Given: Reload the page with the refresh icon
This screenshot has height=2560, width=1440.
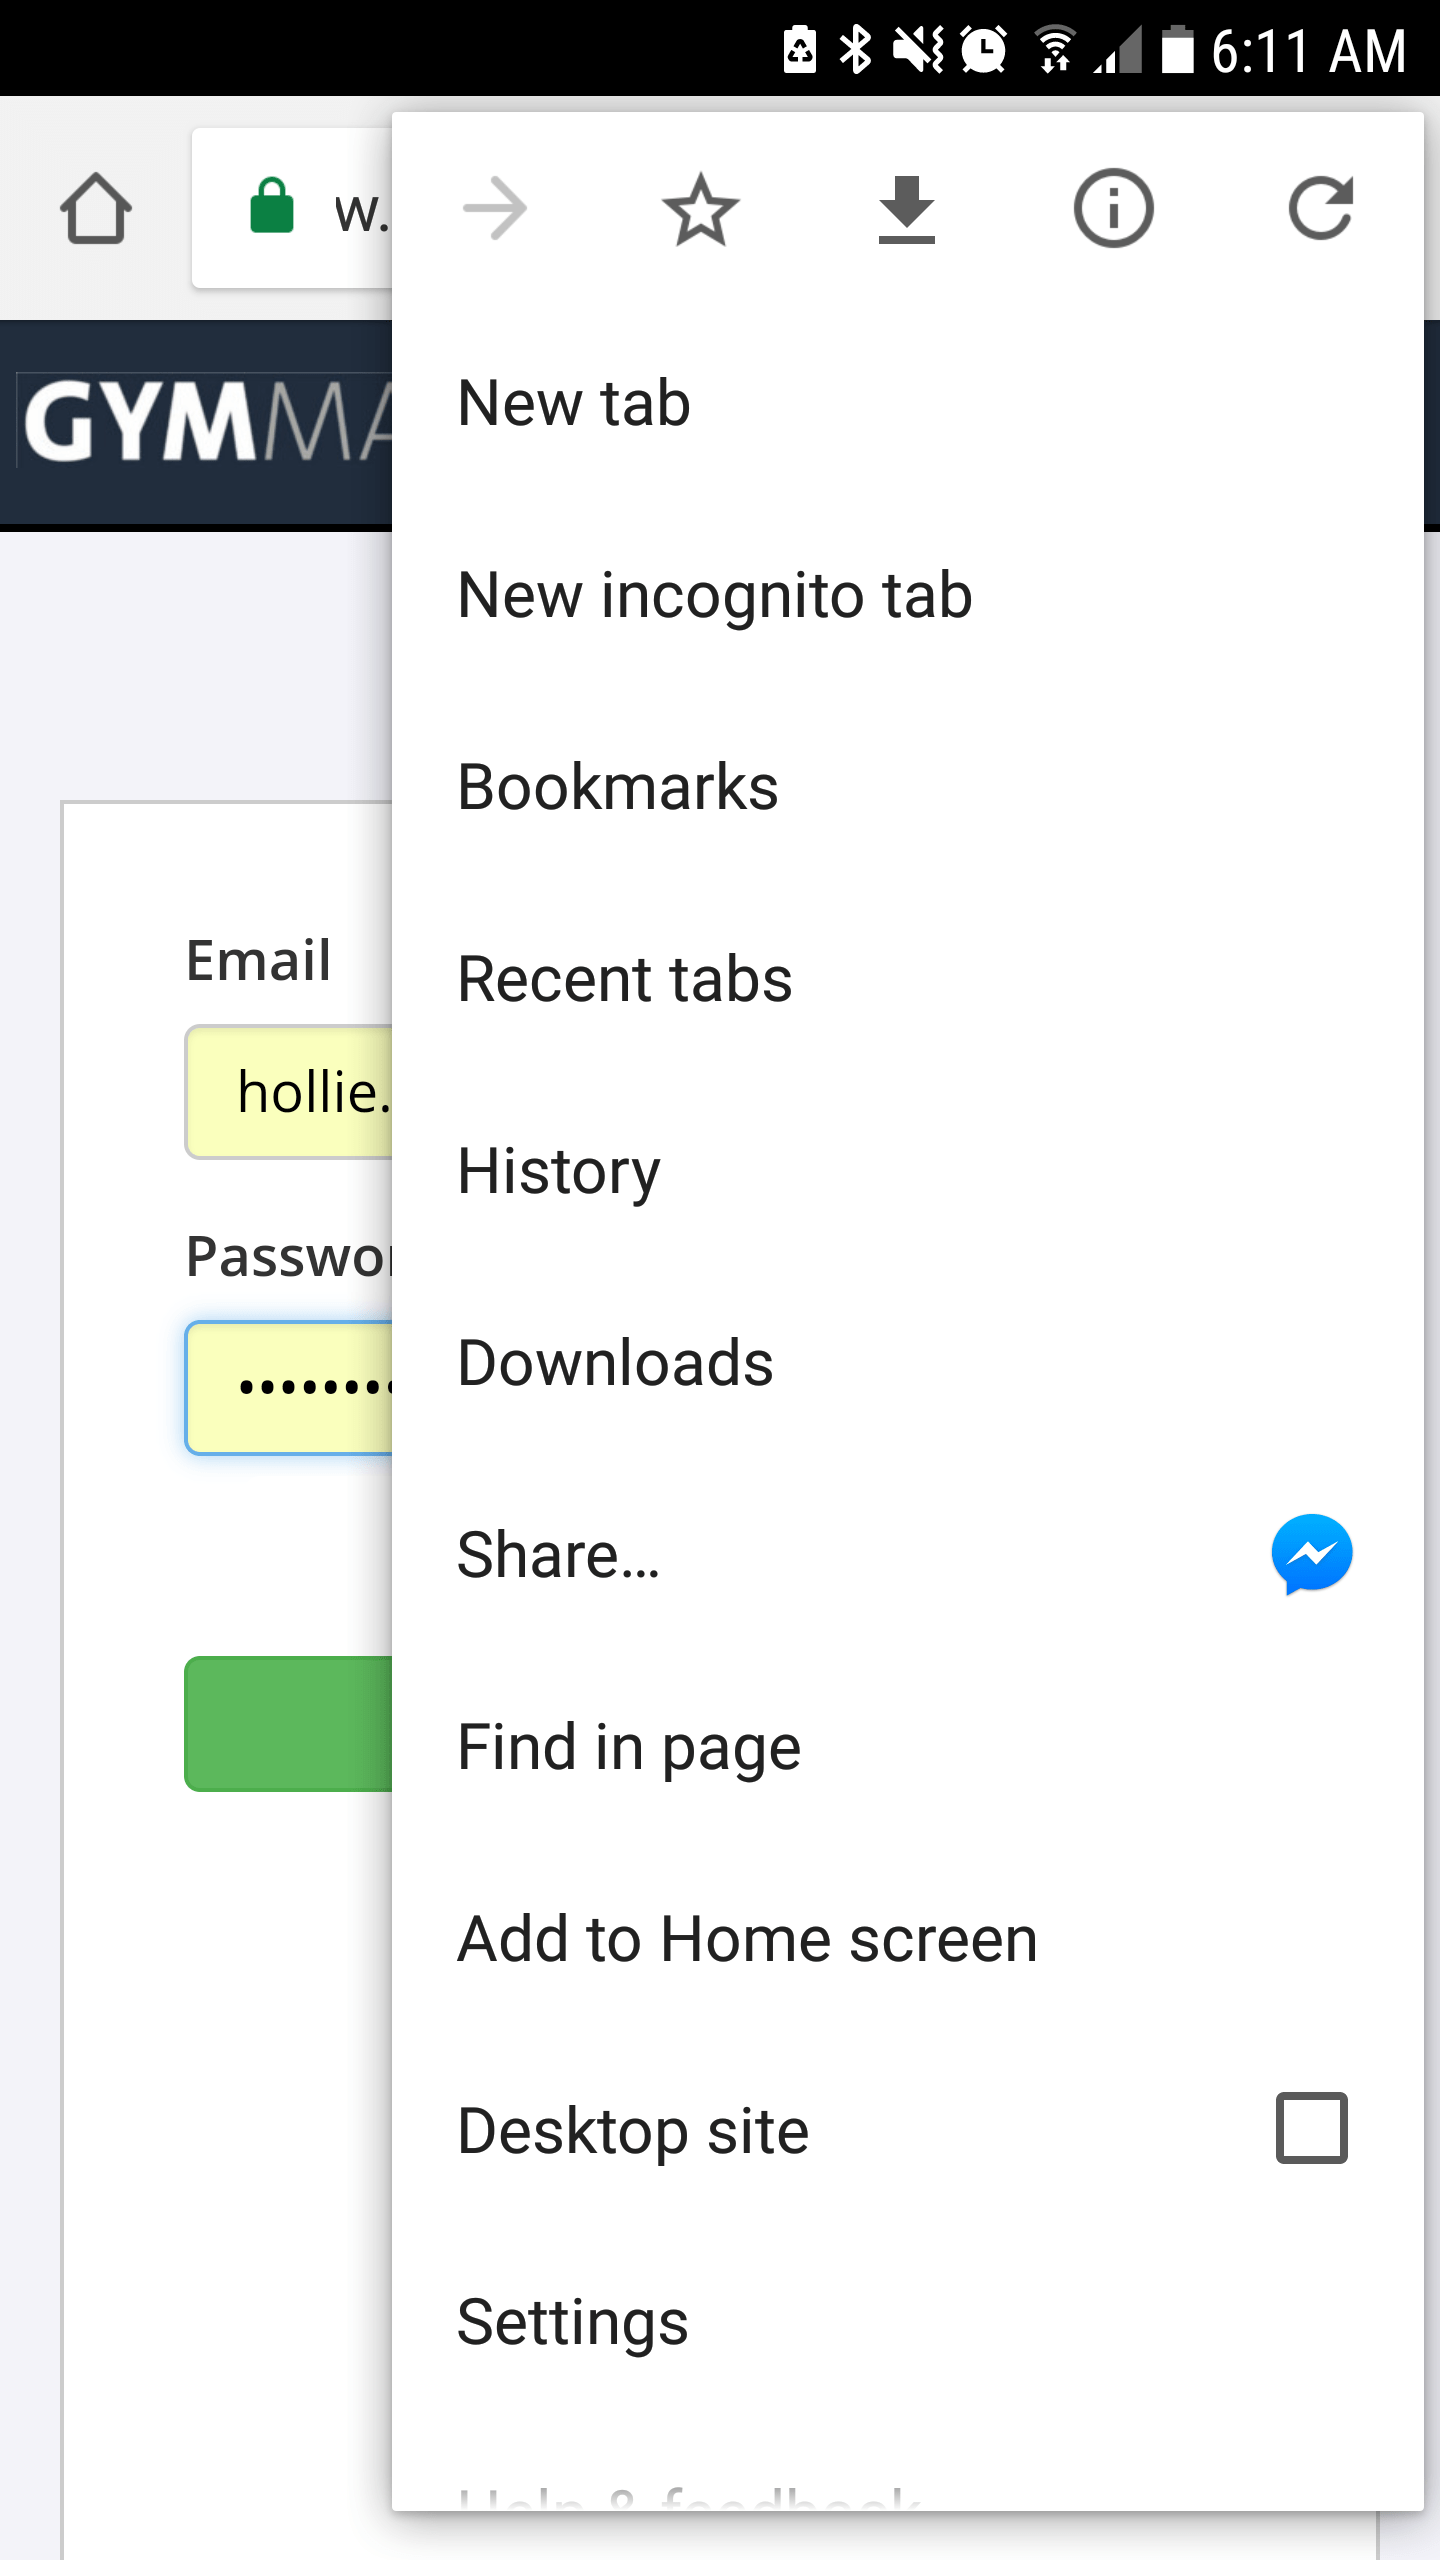Looking at the screenshot, I should [x=1320, y=209].
